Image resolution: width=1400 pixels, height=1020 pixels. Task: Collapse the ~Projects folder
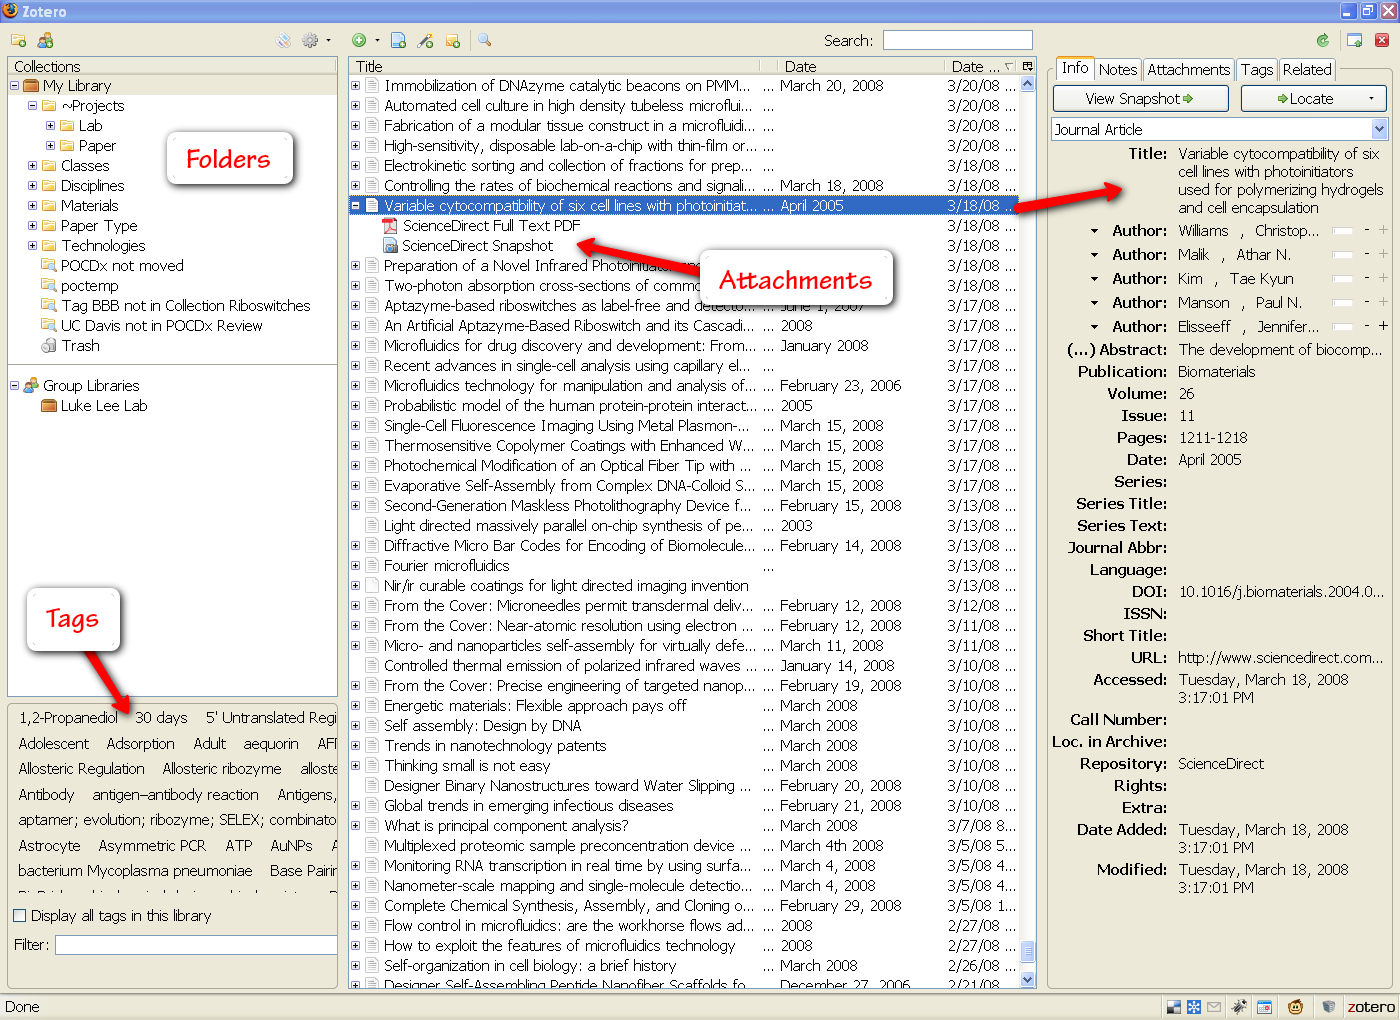(x=32, y=106)
